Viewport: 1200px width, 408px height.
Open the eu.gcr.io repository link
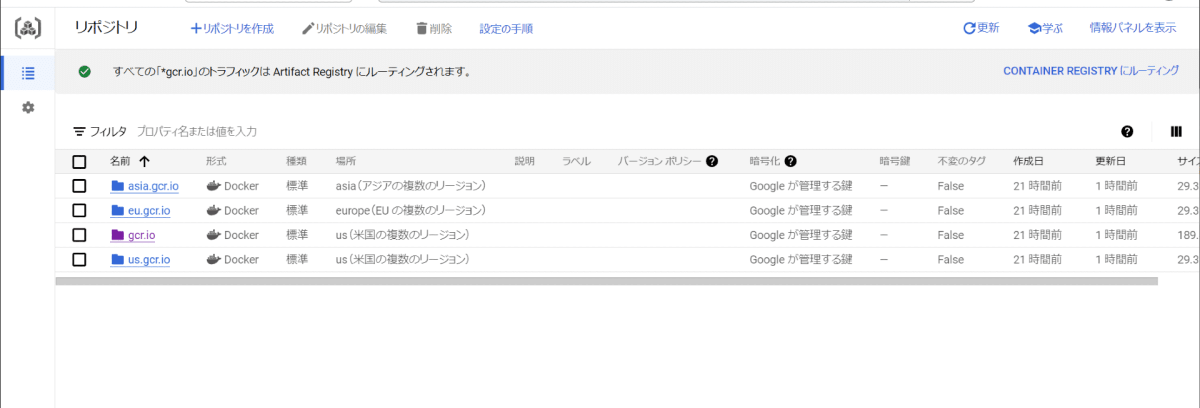point(149,211)
